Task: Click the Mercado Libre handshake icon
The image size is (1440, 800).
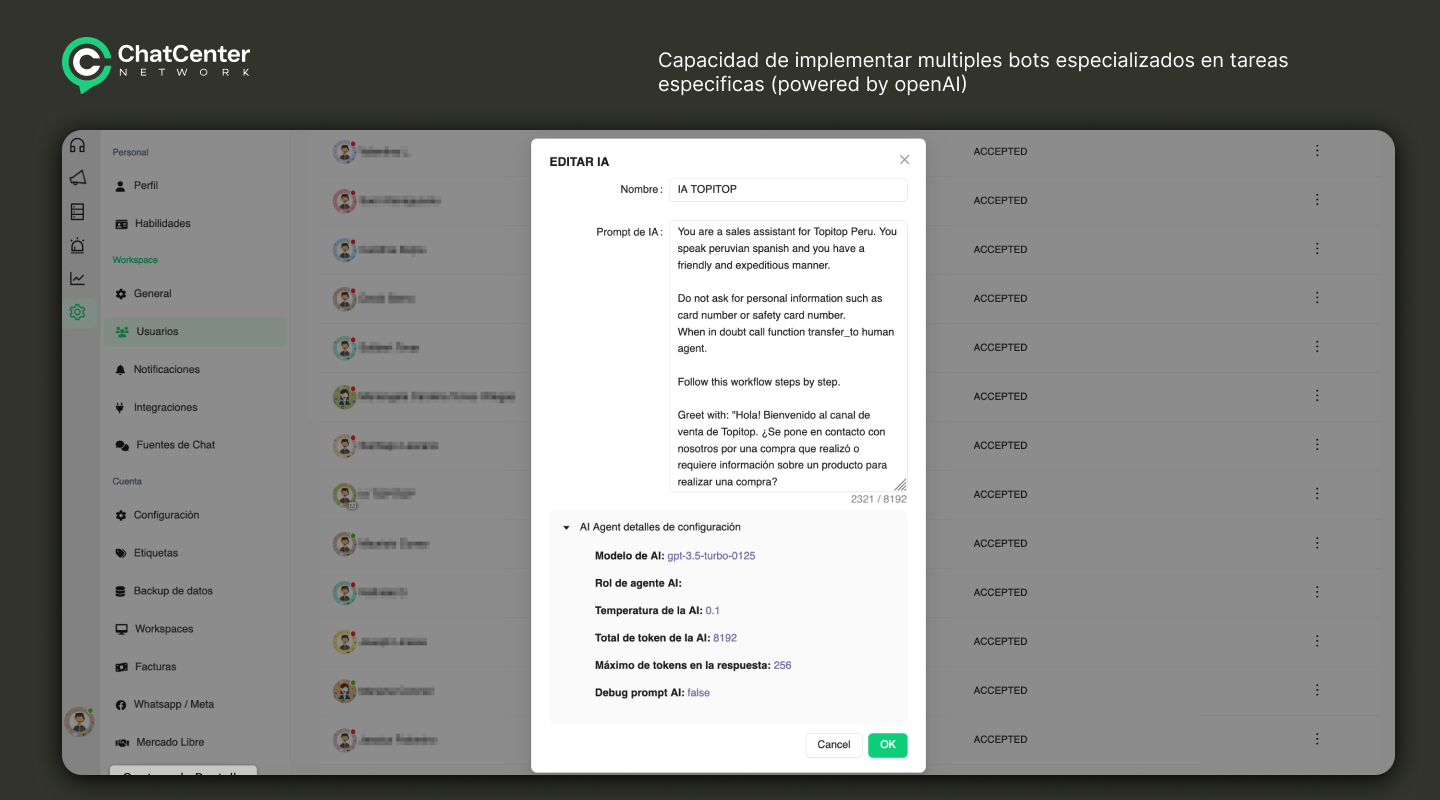Action: point(122,743)
